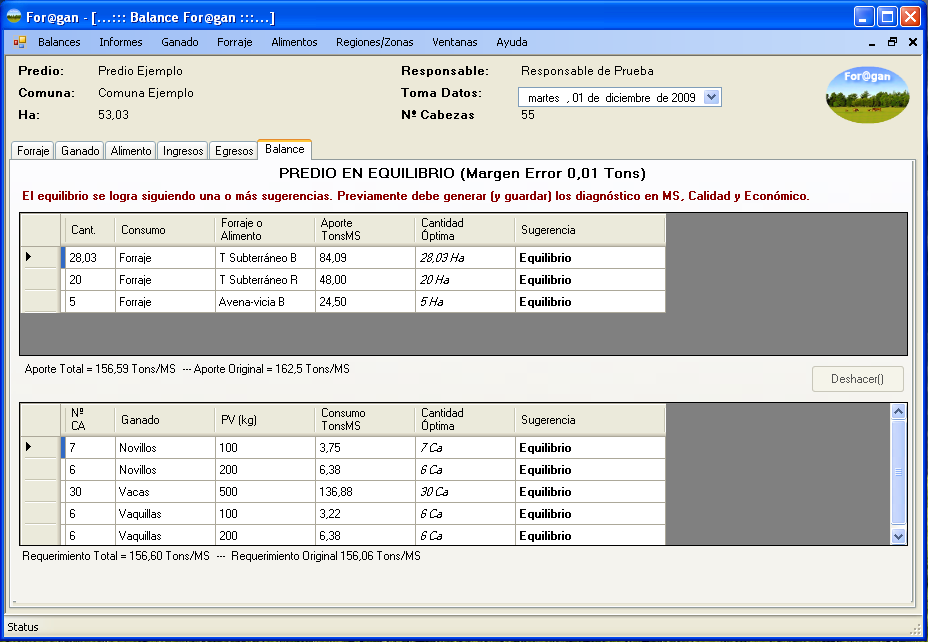Open the Toma Datos date dropdown

point(711,97)
